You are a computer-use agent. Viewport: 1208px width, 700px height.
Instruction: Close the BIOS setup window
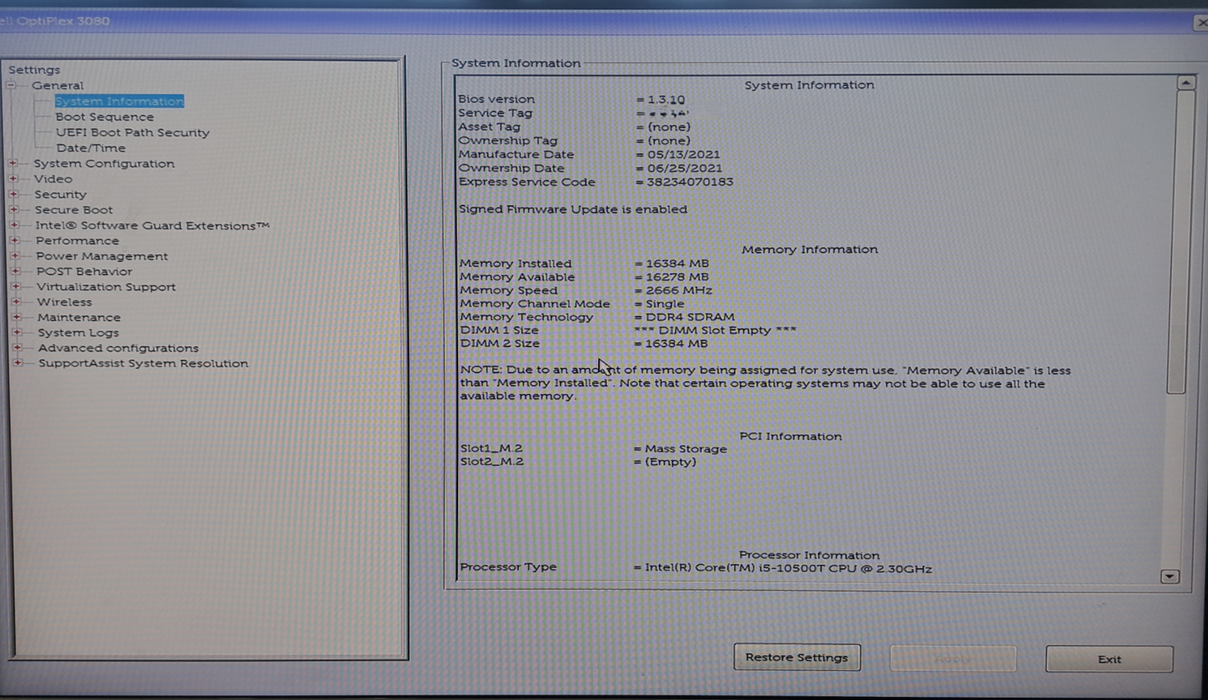pyautogui.click(x=1200, y=22)
